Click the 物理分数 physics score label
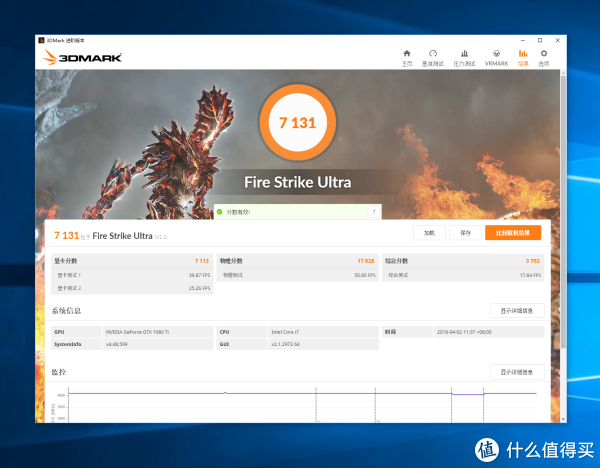The image size is (600, 468). [231, 261]
